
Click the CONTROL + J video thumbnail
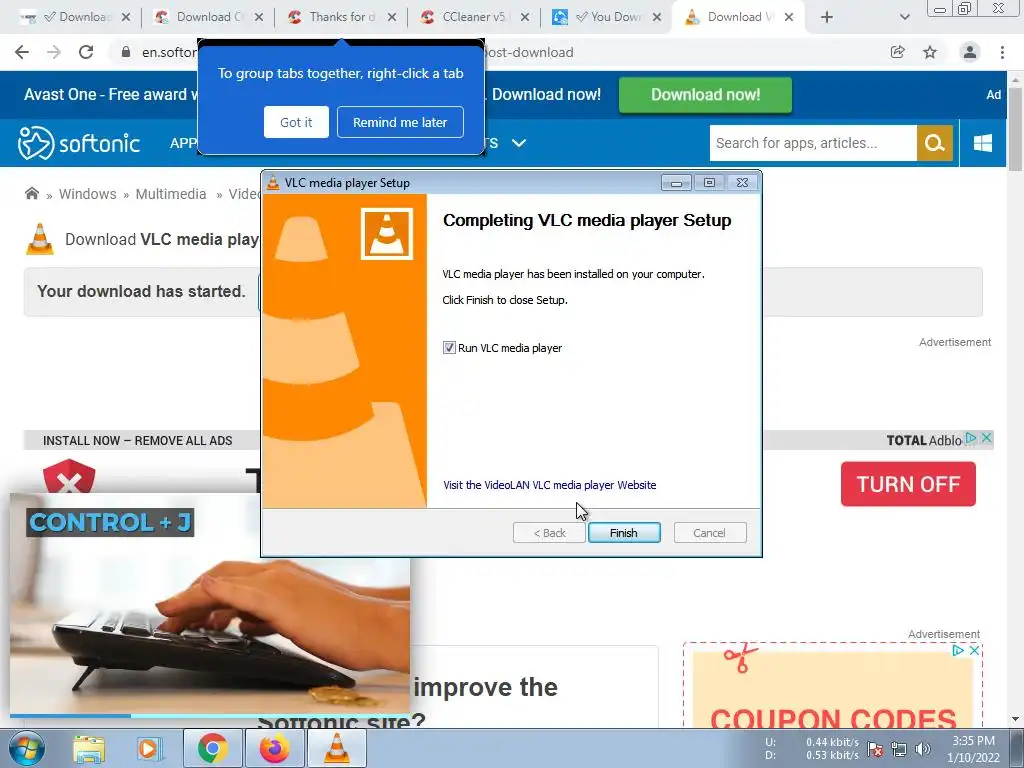tap(210, 604)
